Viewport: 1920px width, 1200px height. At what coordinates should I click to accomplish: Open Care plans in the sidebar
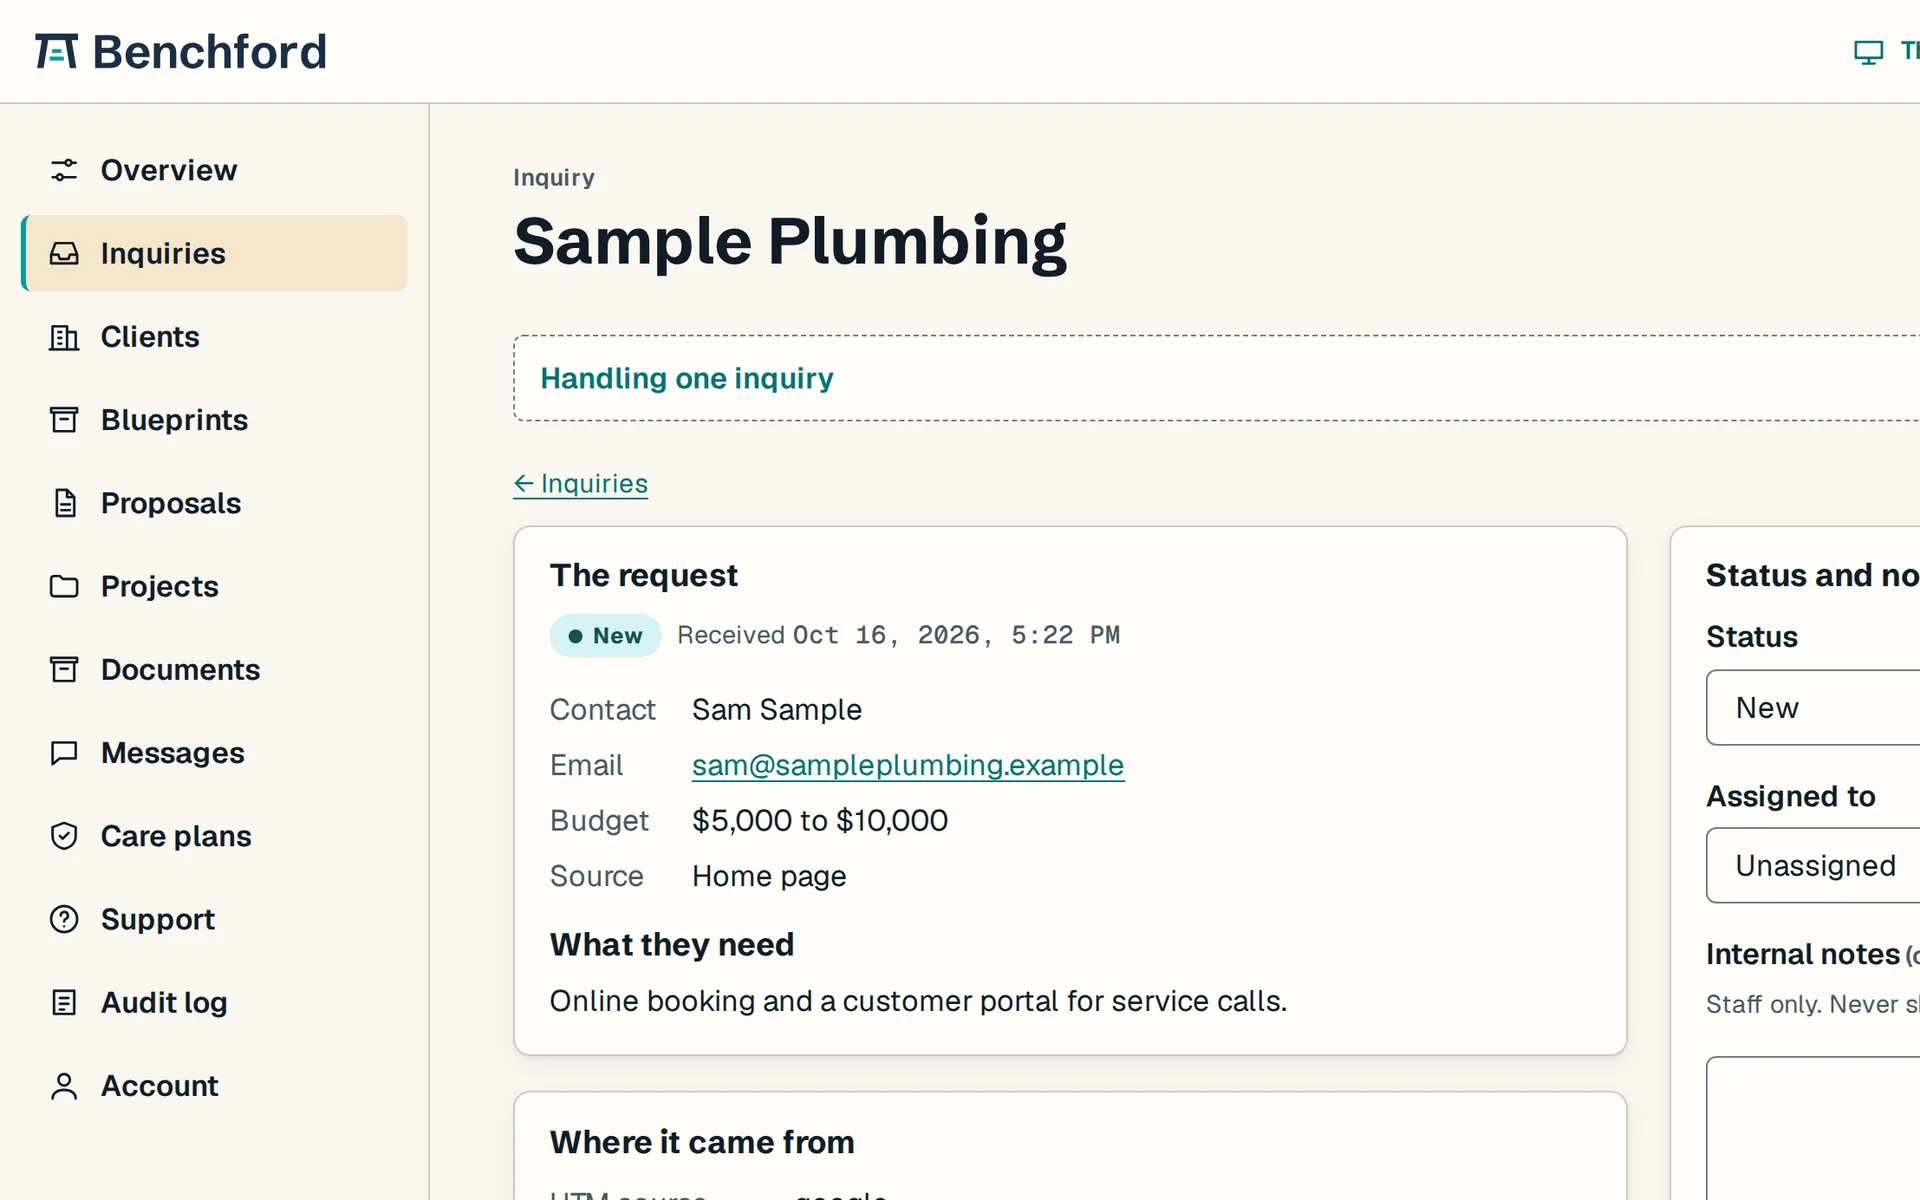point(214,836)
